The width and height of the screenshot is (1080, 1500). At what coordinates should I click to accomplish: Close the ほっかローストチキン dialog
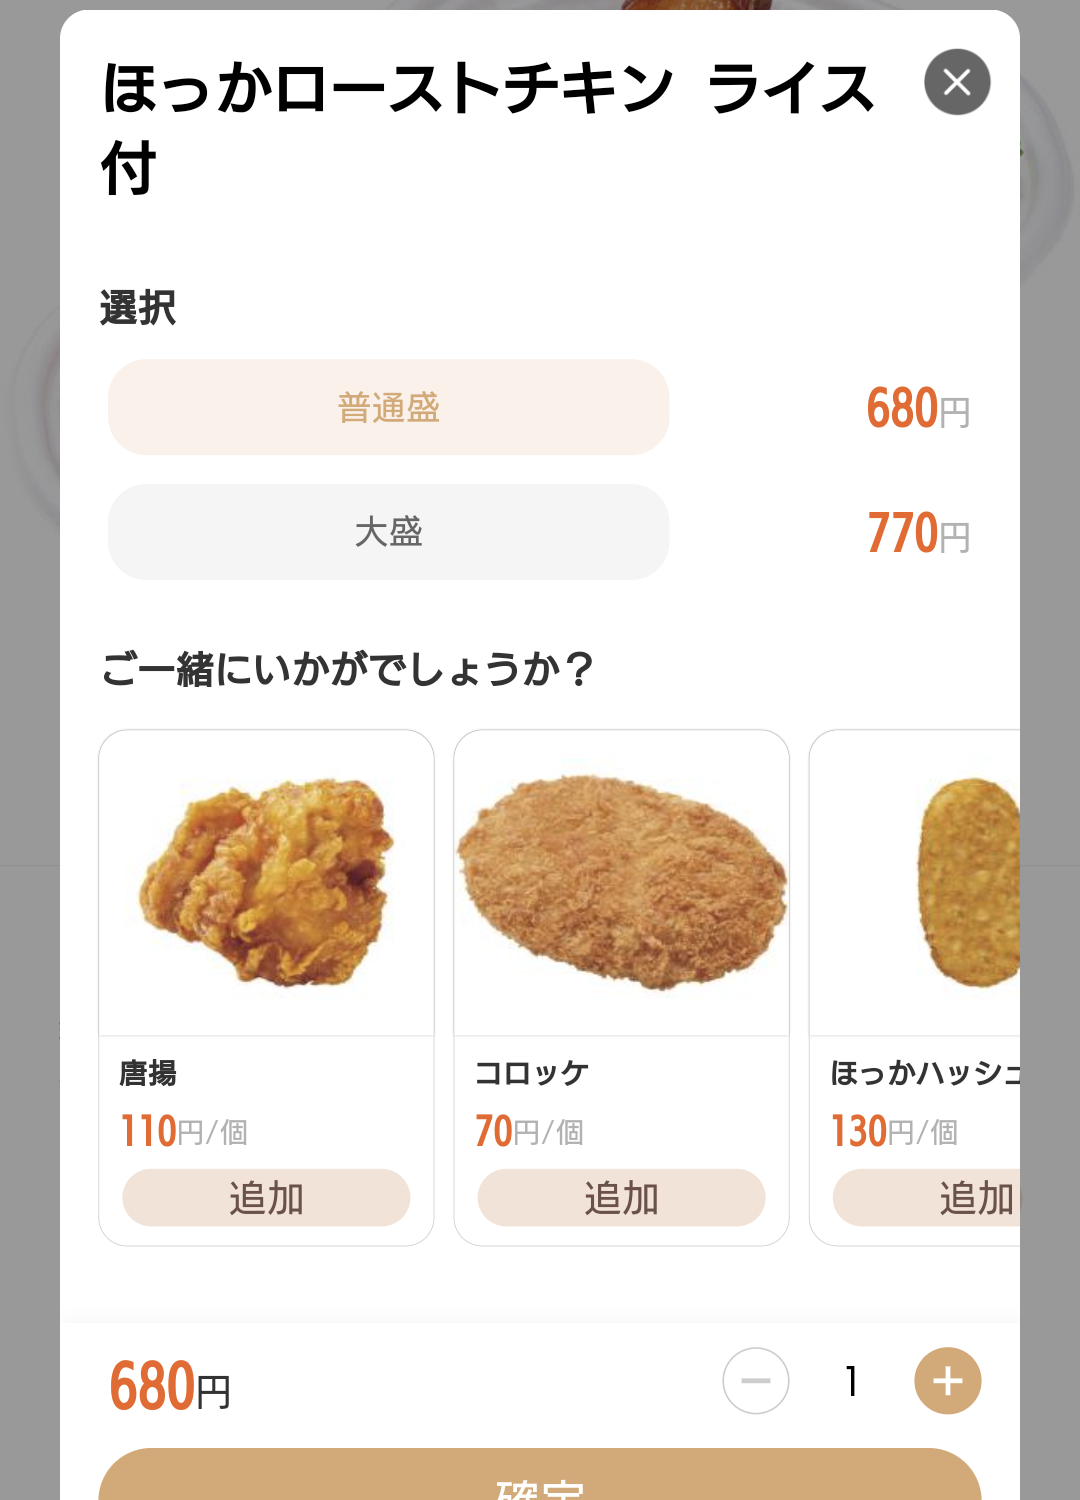point(957,82)
